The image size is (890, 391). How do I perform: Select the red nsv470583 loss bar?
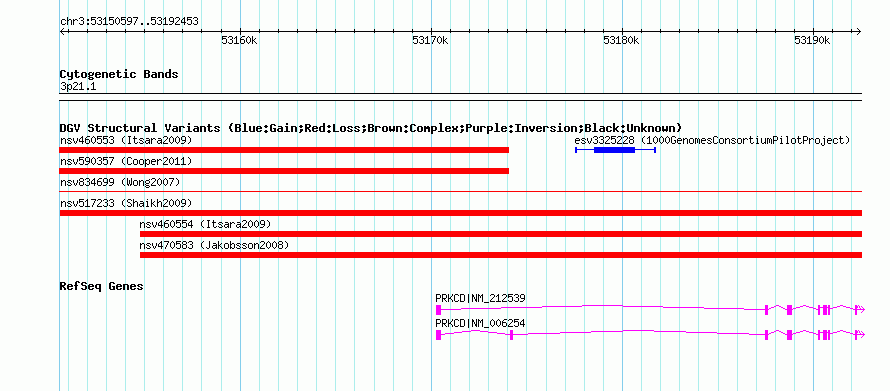501,255
